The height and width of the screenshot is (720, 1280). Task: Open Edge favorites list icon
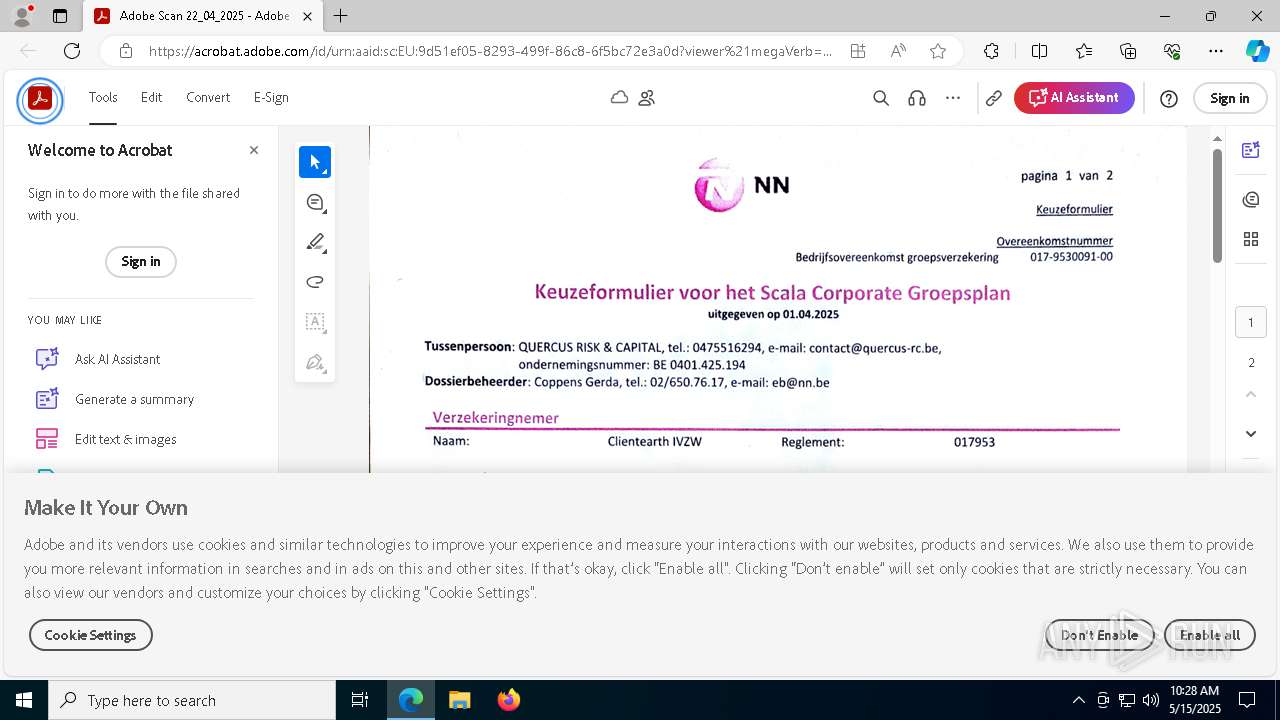click(1084, 51)
